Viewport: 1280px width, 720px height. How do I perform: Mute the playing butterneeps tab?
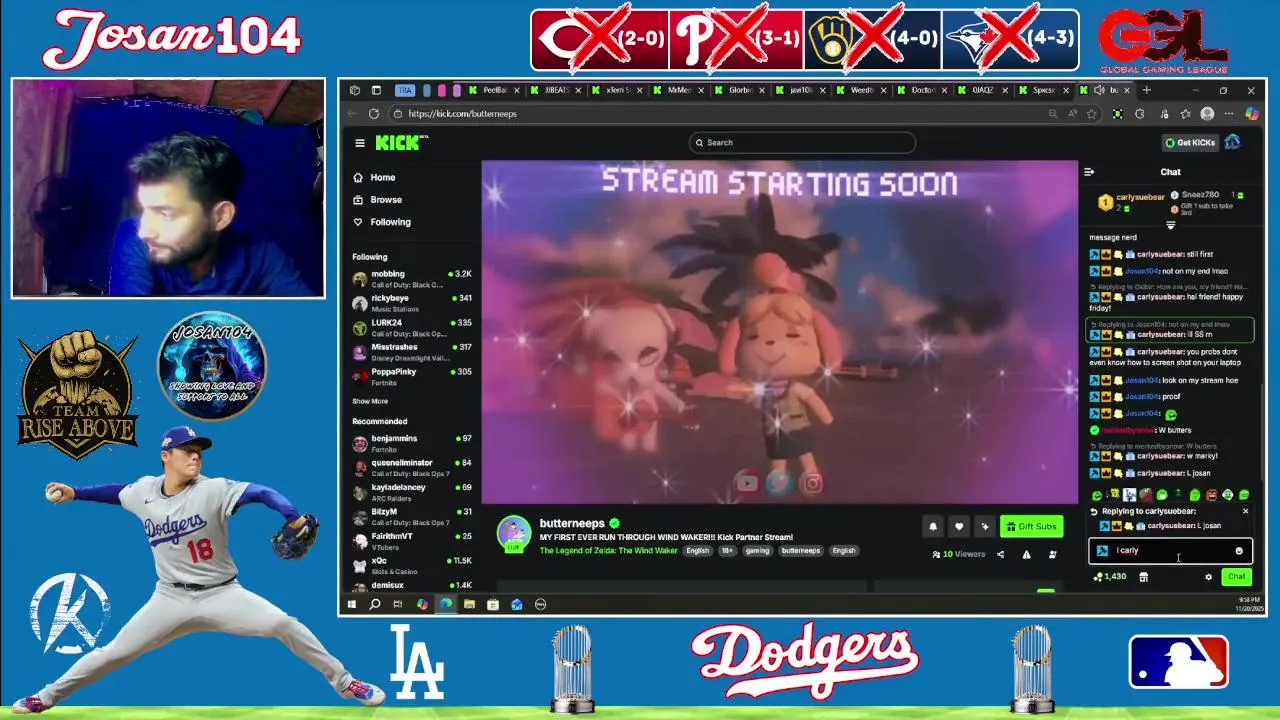click(1098, 90)
